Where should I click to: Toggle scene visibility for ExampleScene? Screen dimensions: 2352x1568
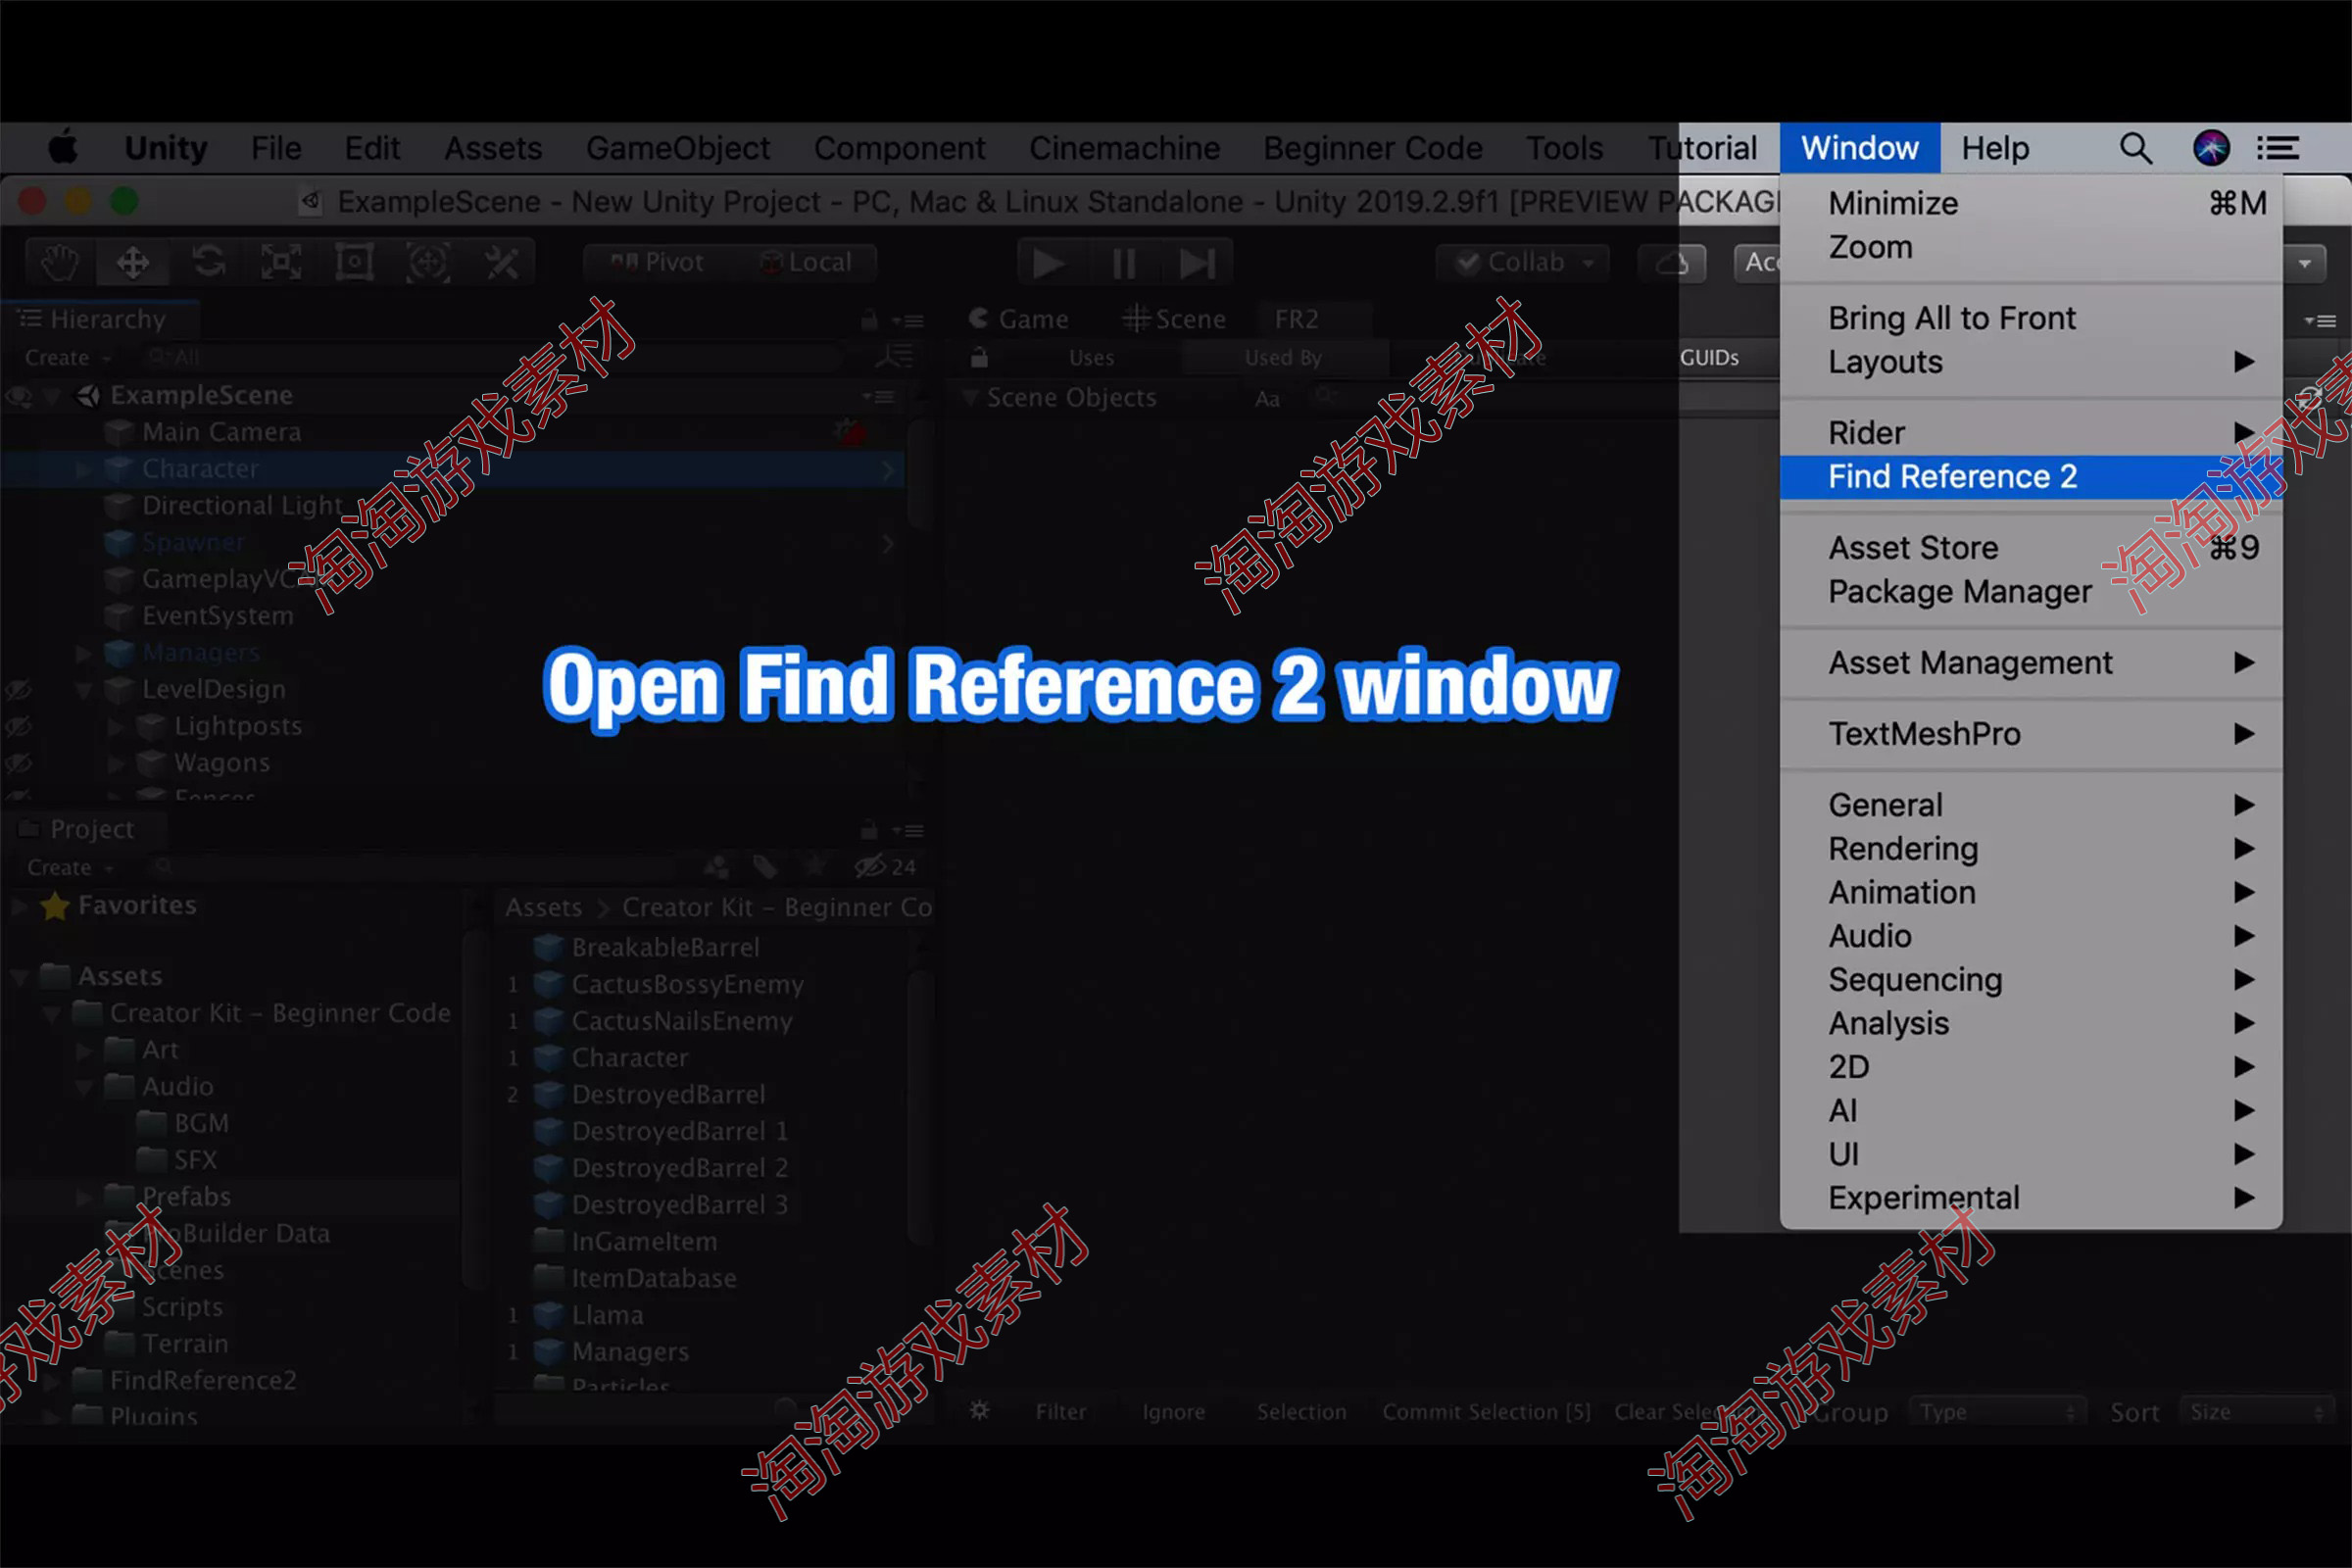17,396
